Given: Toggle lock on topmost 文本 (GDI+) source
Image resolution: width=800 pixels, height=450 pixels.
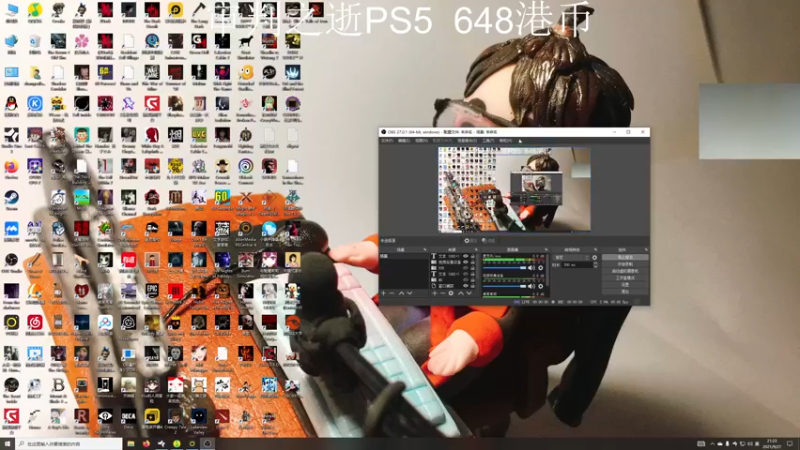Looking at the screenshot, I should pos(473,256).
